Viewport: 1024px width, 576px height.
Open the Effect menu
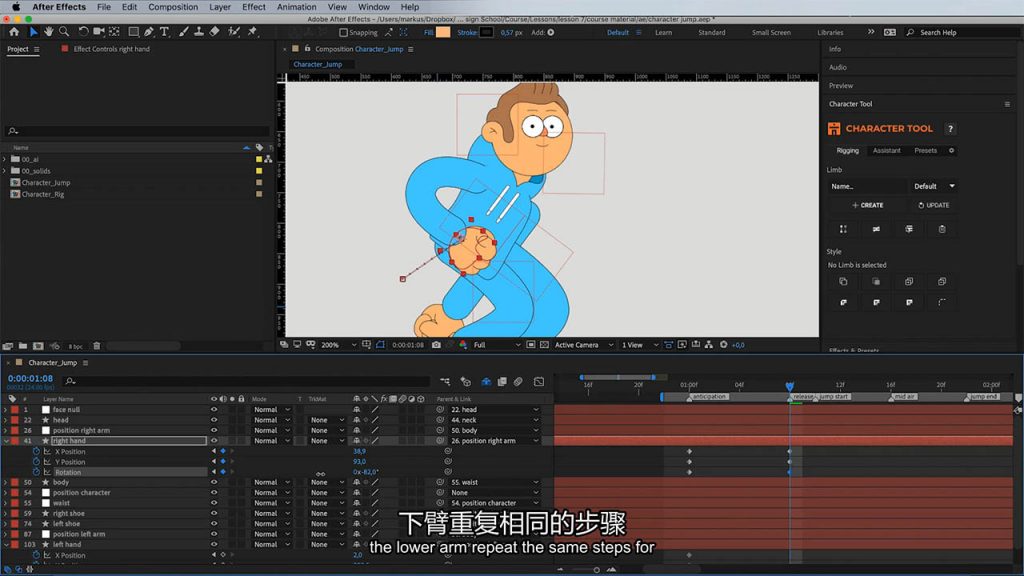click(x=253, y=7)
